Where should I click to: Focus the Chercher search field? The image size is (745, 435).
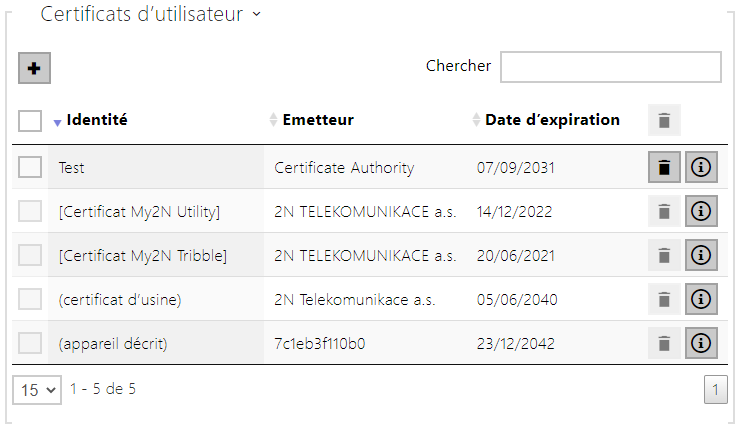(x=611, y=67)
